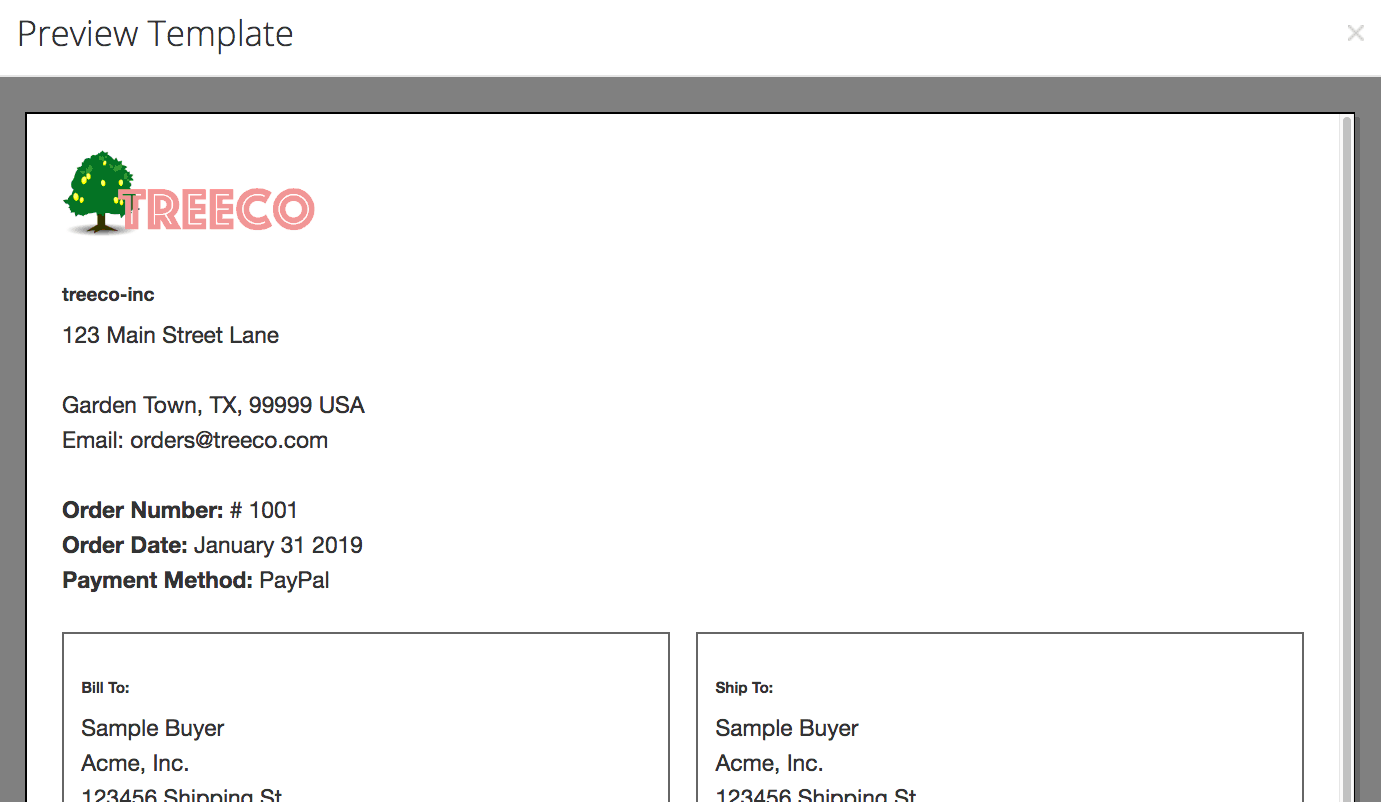Click the TreeCo tree logo image
This screenshot has height=802, width=1381.
pos(98,193)
